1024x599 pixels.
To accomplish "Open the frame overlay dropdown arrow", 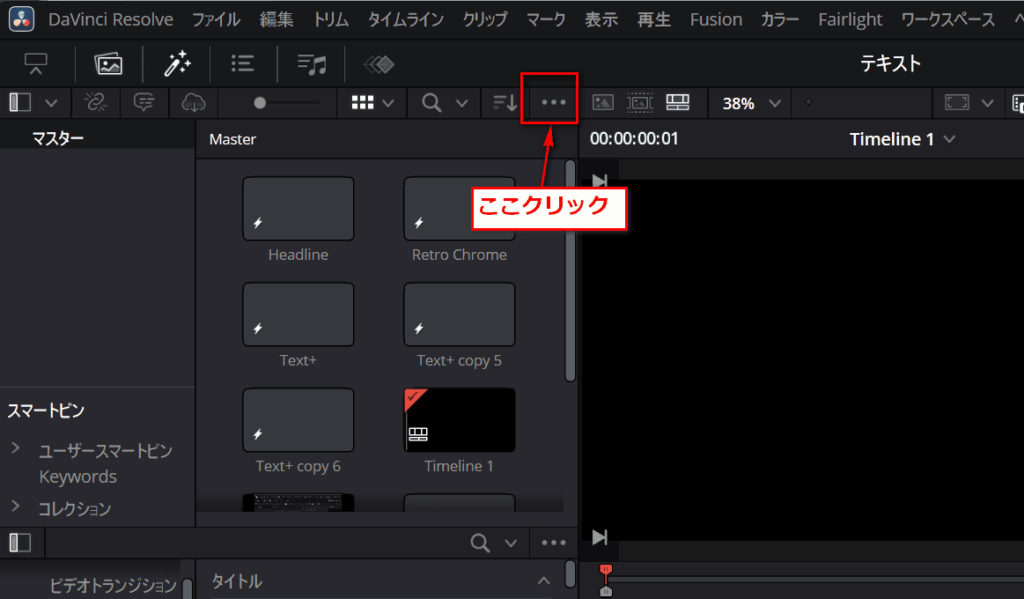I will pyautogui.click(x=987, y=103).
